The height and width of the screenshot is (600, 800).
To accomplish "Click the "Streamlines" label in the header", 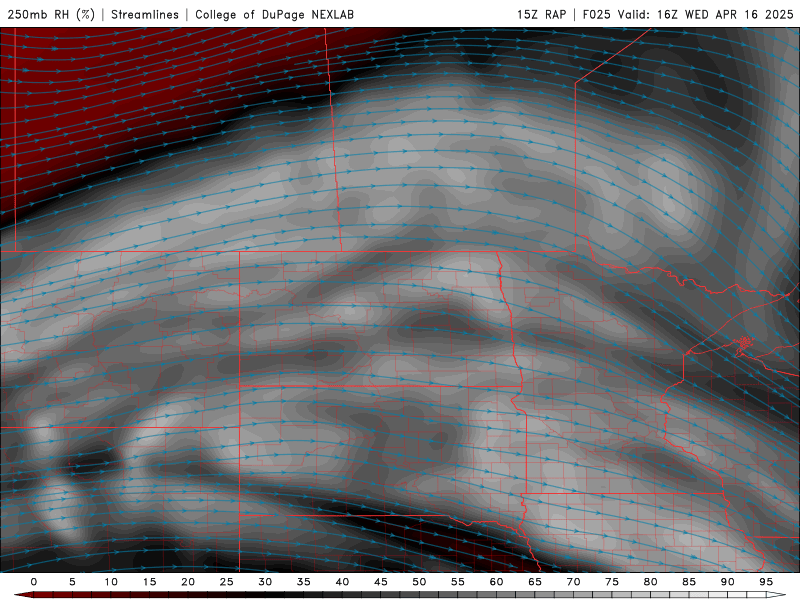I will coord(145,14).
